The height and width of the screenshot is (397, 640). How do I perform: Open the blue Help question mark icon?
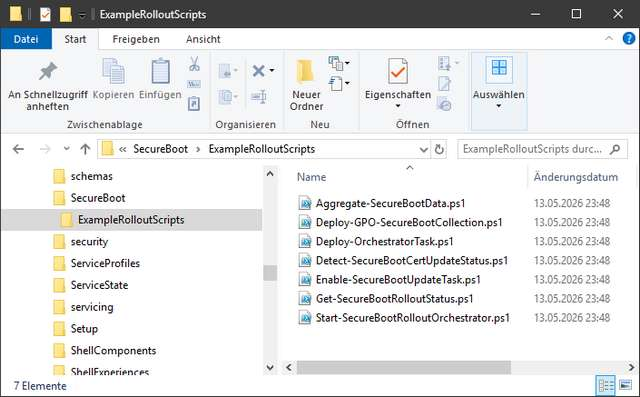tap(629, 39)
